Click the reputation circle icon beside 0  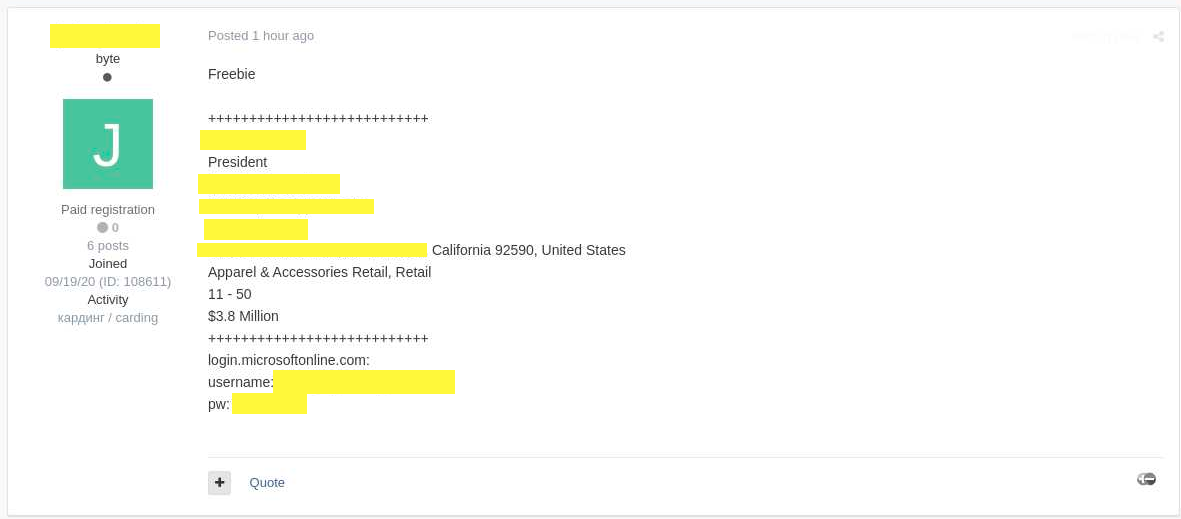(102, 228)
